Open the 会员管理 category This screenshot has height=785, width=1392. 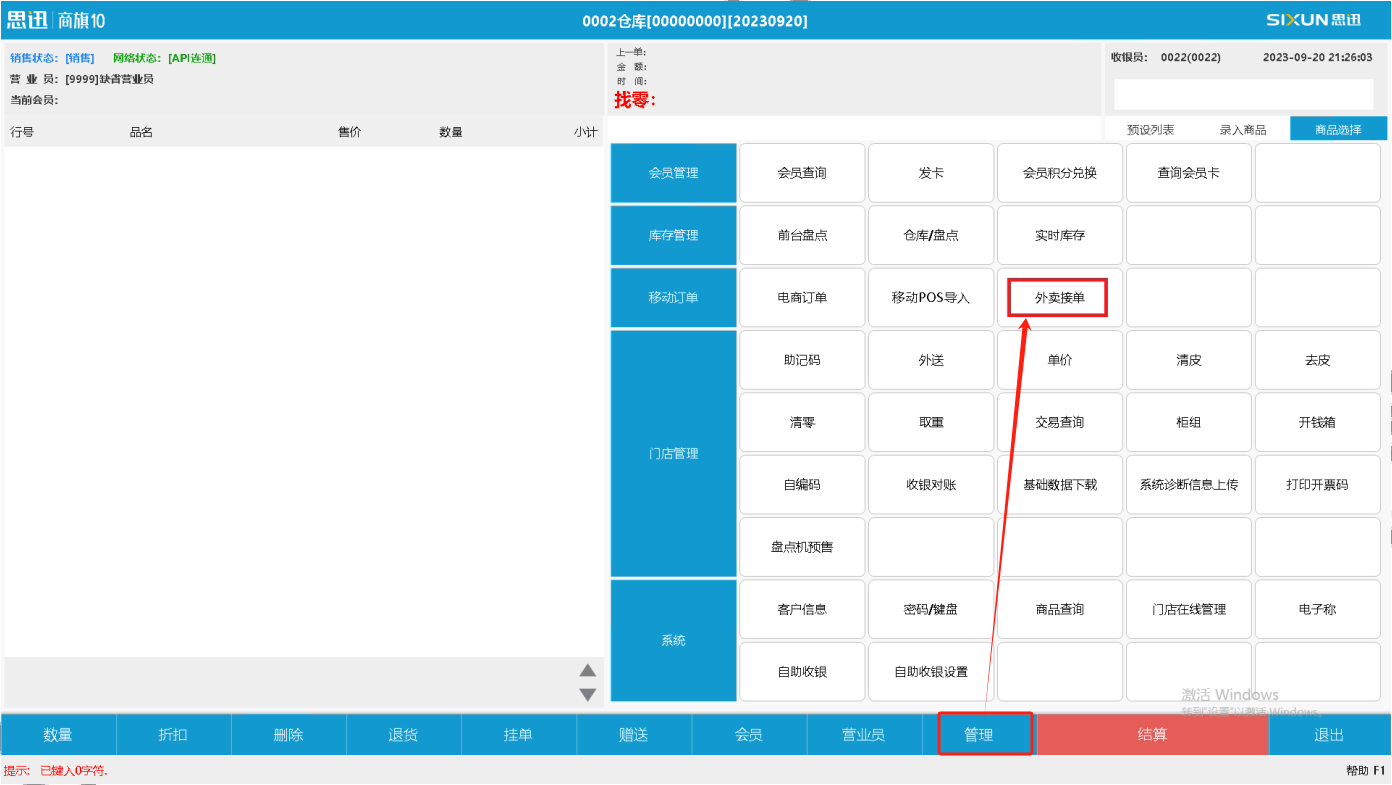click(x=673, y=173)
